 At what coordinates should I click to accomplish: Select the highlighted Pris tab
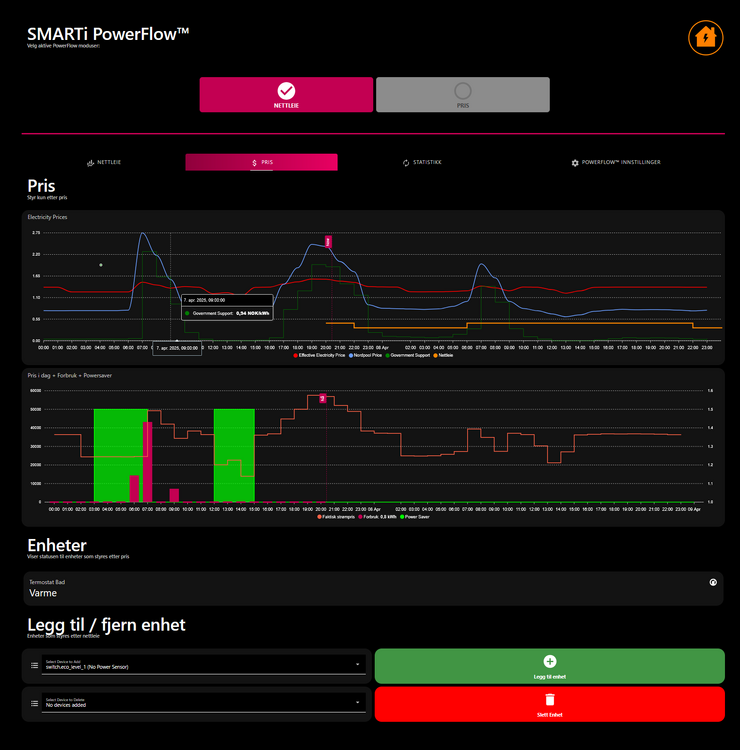pos(261,162)
